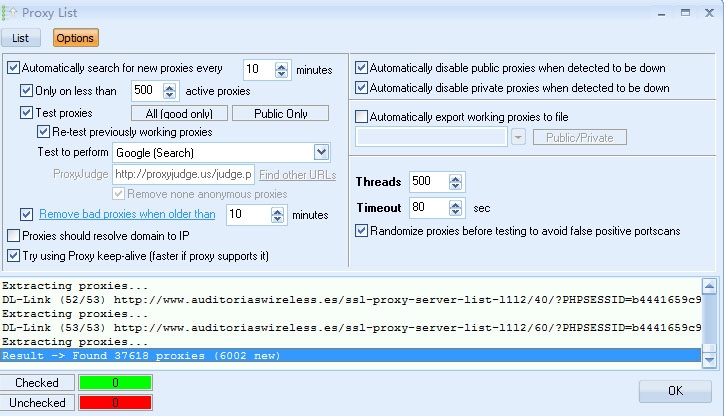Toggle the Test proxies checkbox

26,113
